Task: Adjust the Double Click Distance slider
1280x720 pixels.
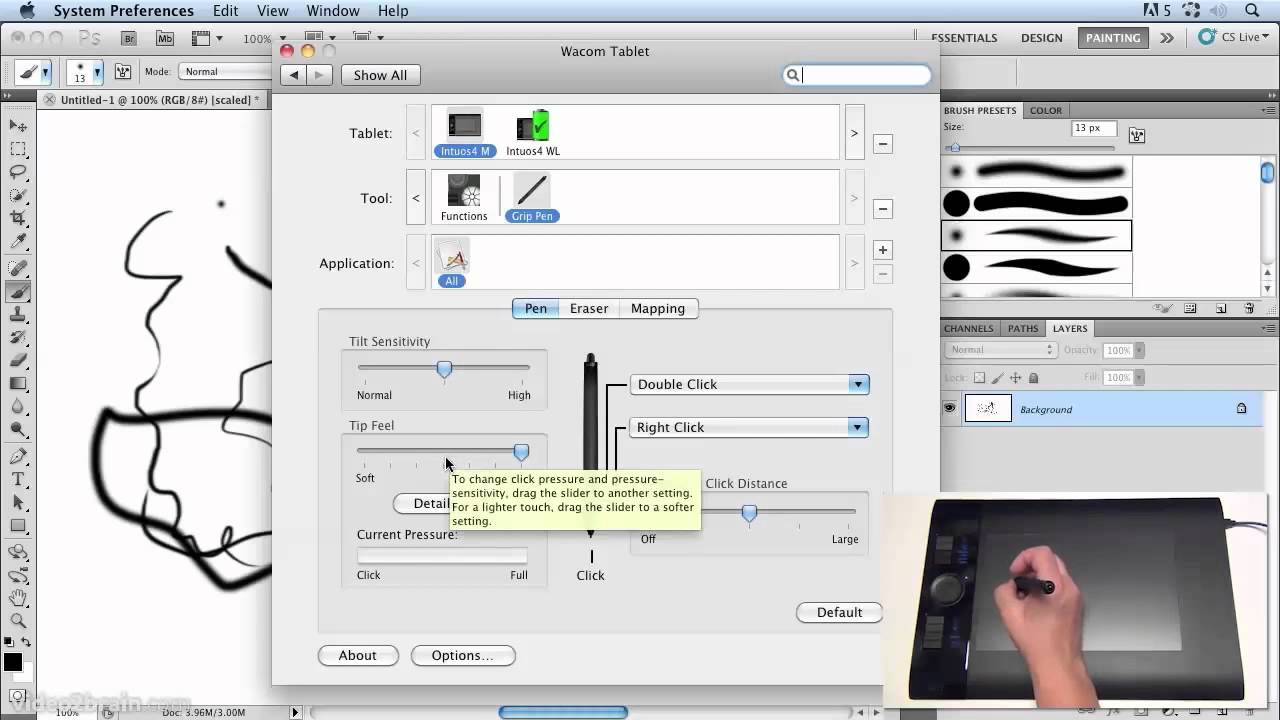Action: [x=749, y=512]
